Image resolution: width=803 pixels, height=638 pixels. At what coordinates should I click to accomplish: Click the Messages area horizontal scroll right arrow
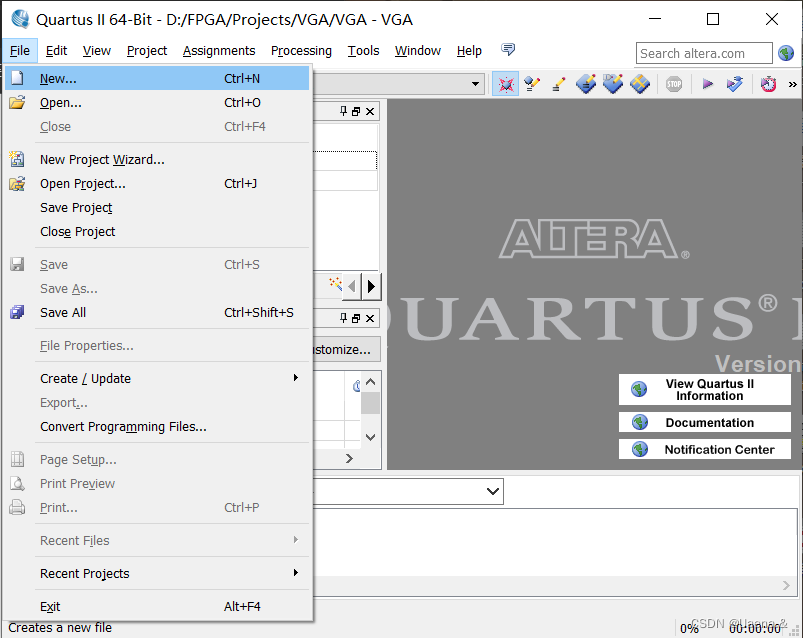click(787, 585)
